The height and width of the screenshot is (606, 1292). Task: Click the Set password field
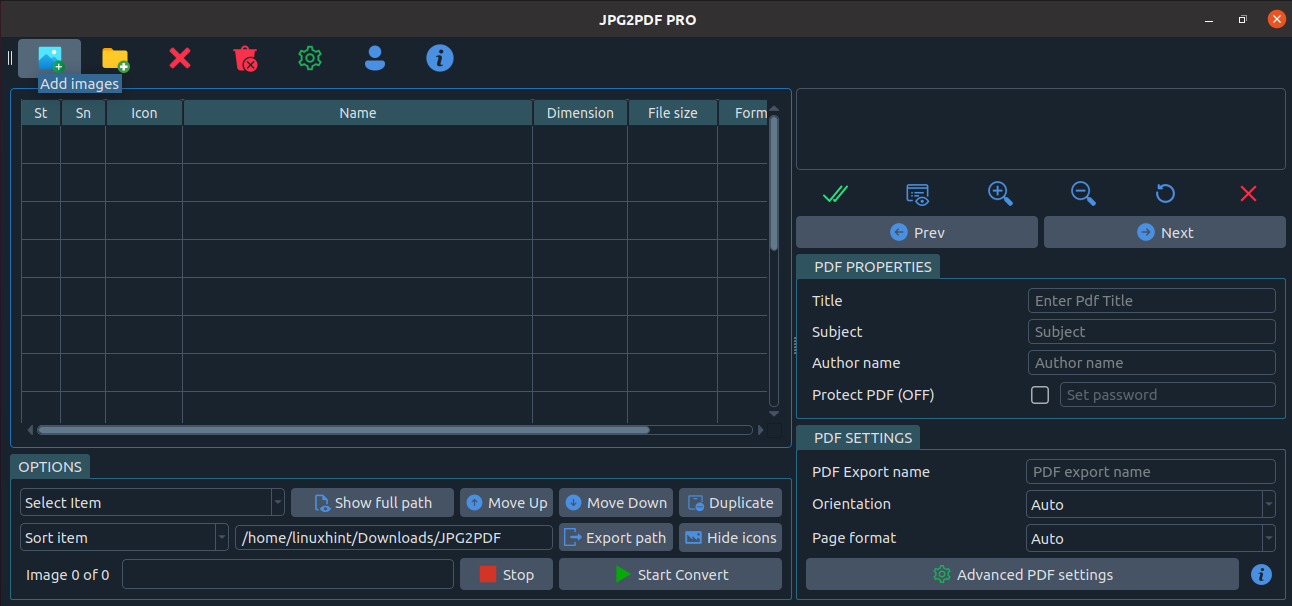click(x=1168, y=394)
